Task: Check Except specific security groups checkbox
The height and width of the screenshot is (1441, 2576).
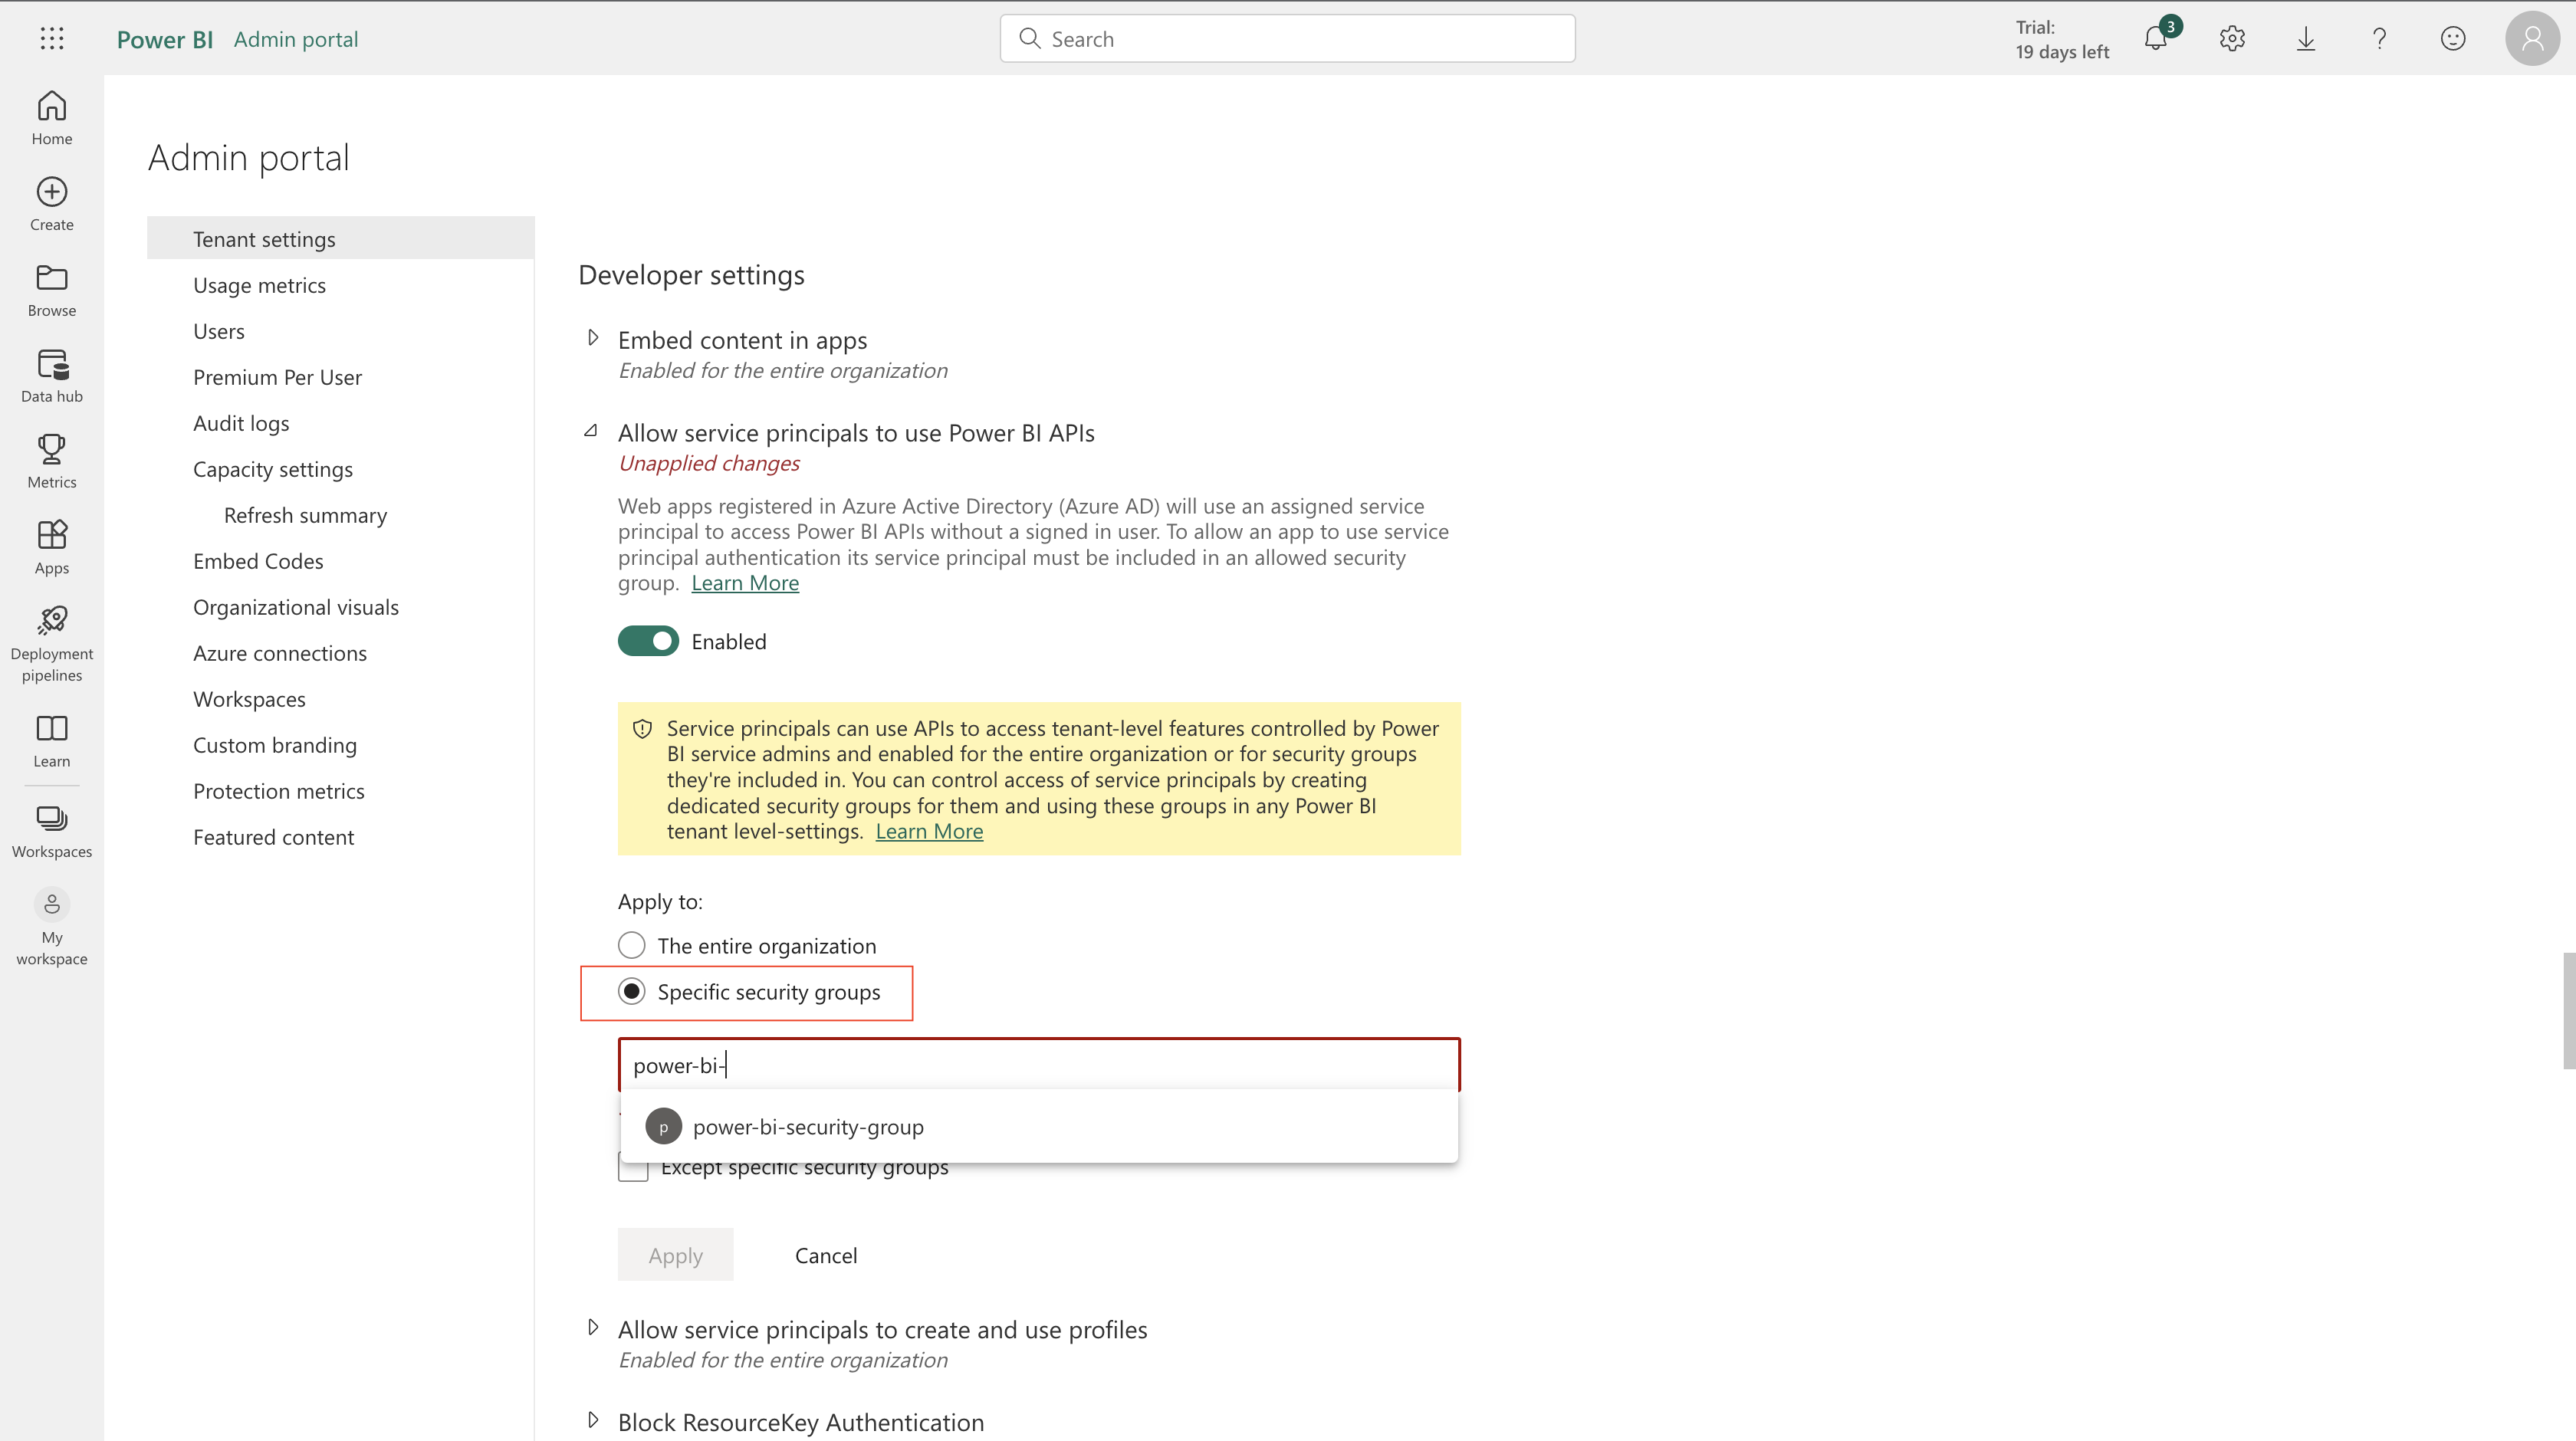Action: [633, 1167]
